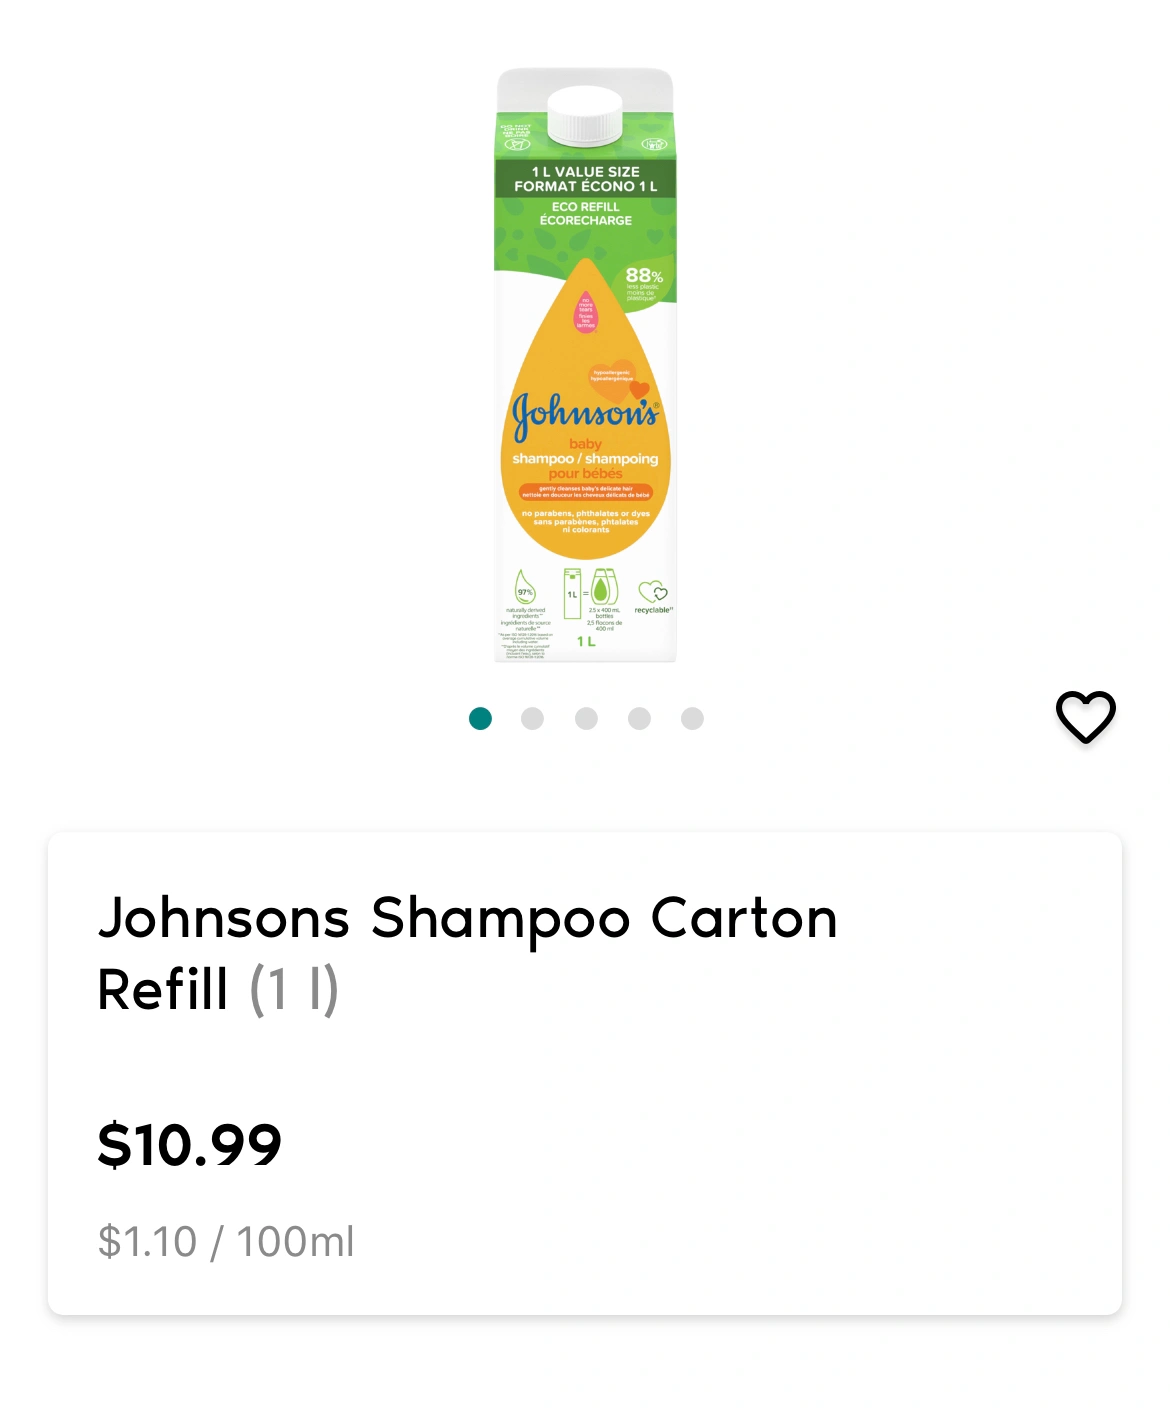The width and height of the screenshot is (1170, 1412).
Task: Jump to the third image dot
Action: coord(586,718)
